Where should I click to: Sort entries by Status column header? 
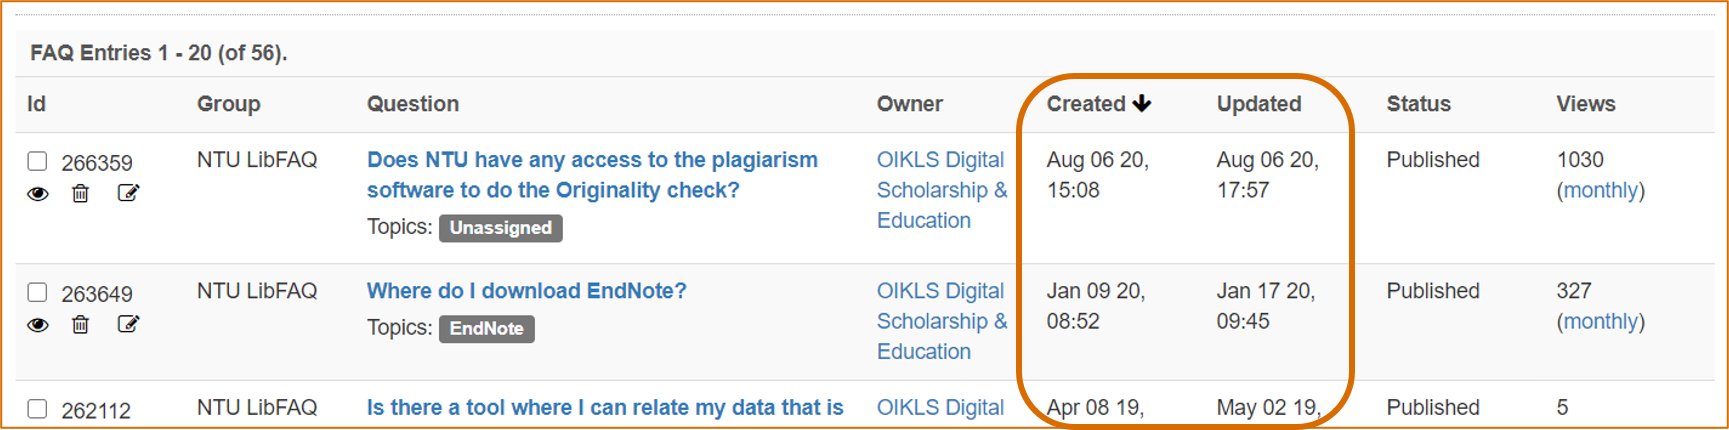pos(1418,104)
